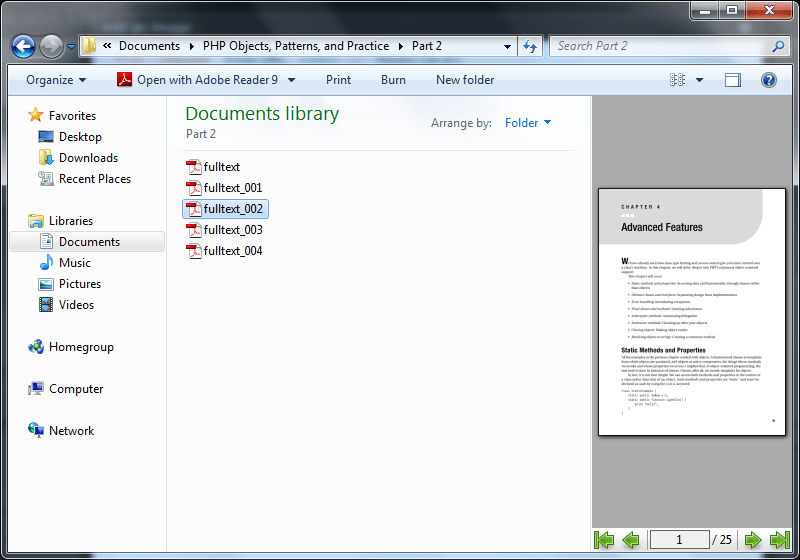Select Homegroup in navigation pane
The width and height of the screenshot is (800, 560).
click(81, 347)
